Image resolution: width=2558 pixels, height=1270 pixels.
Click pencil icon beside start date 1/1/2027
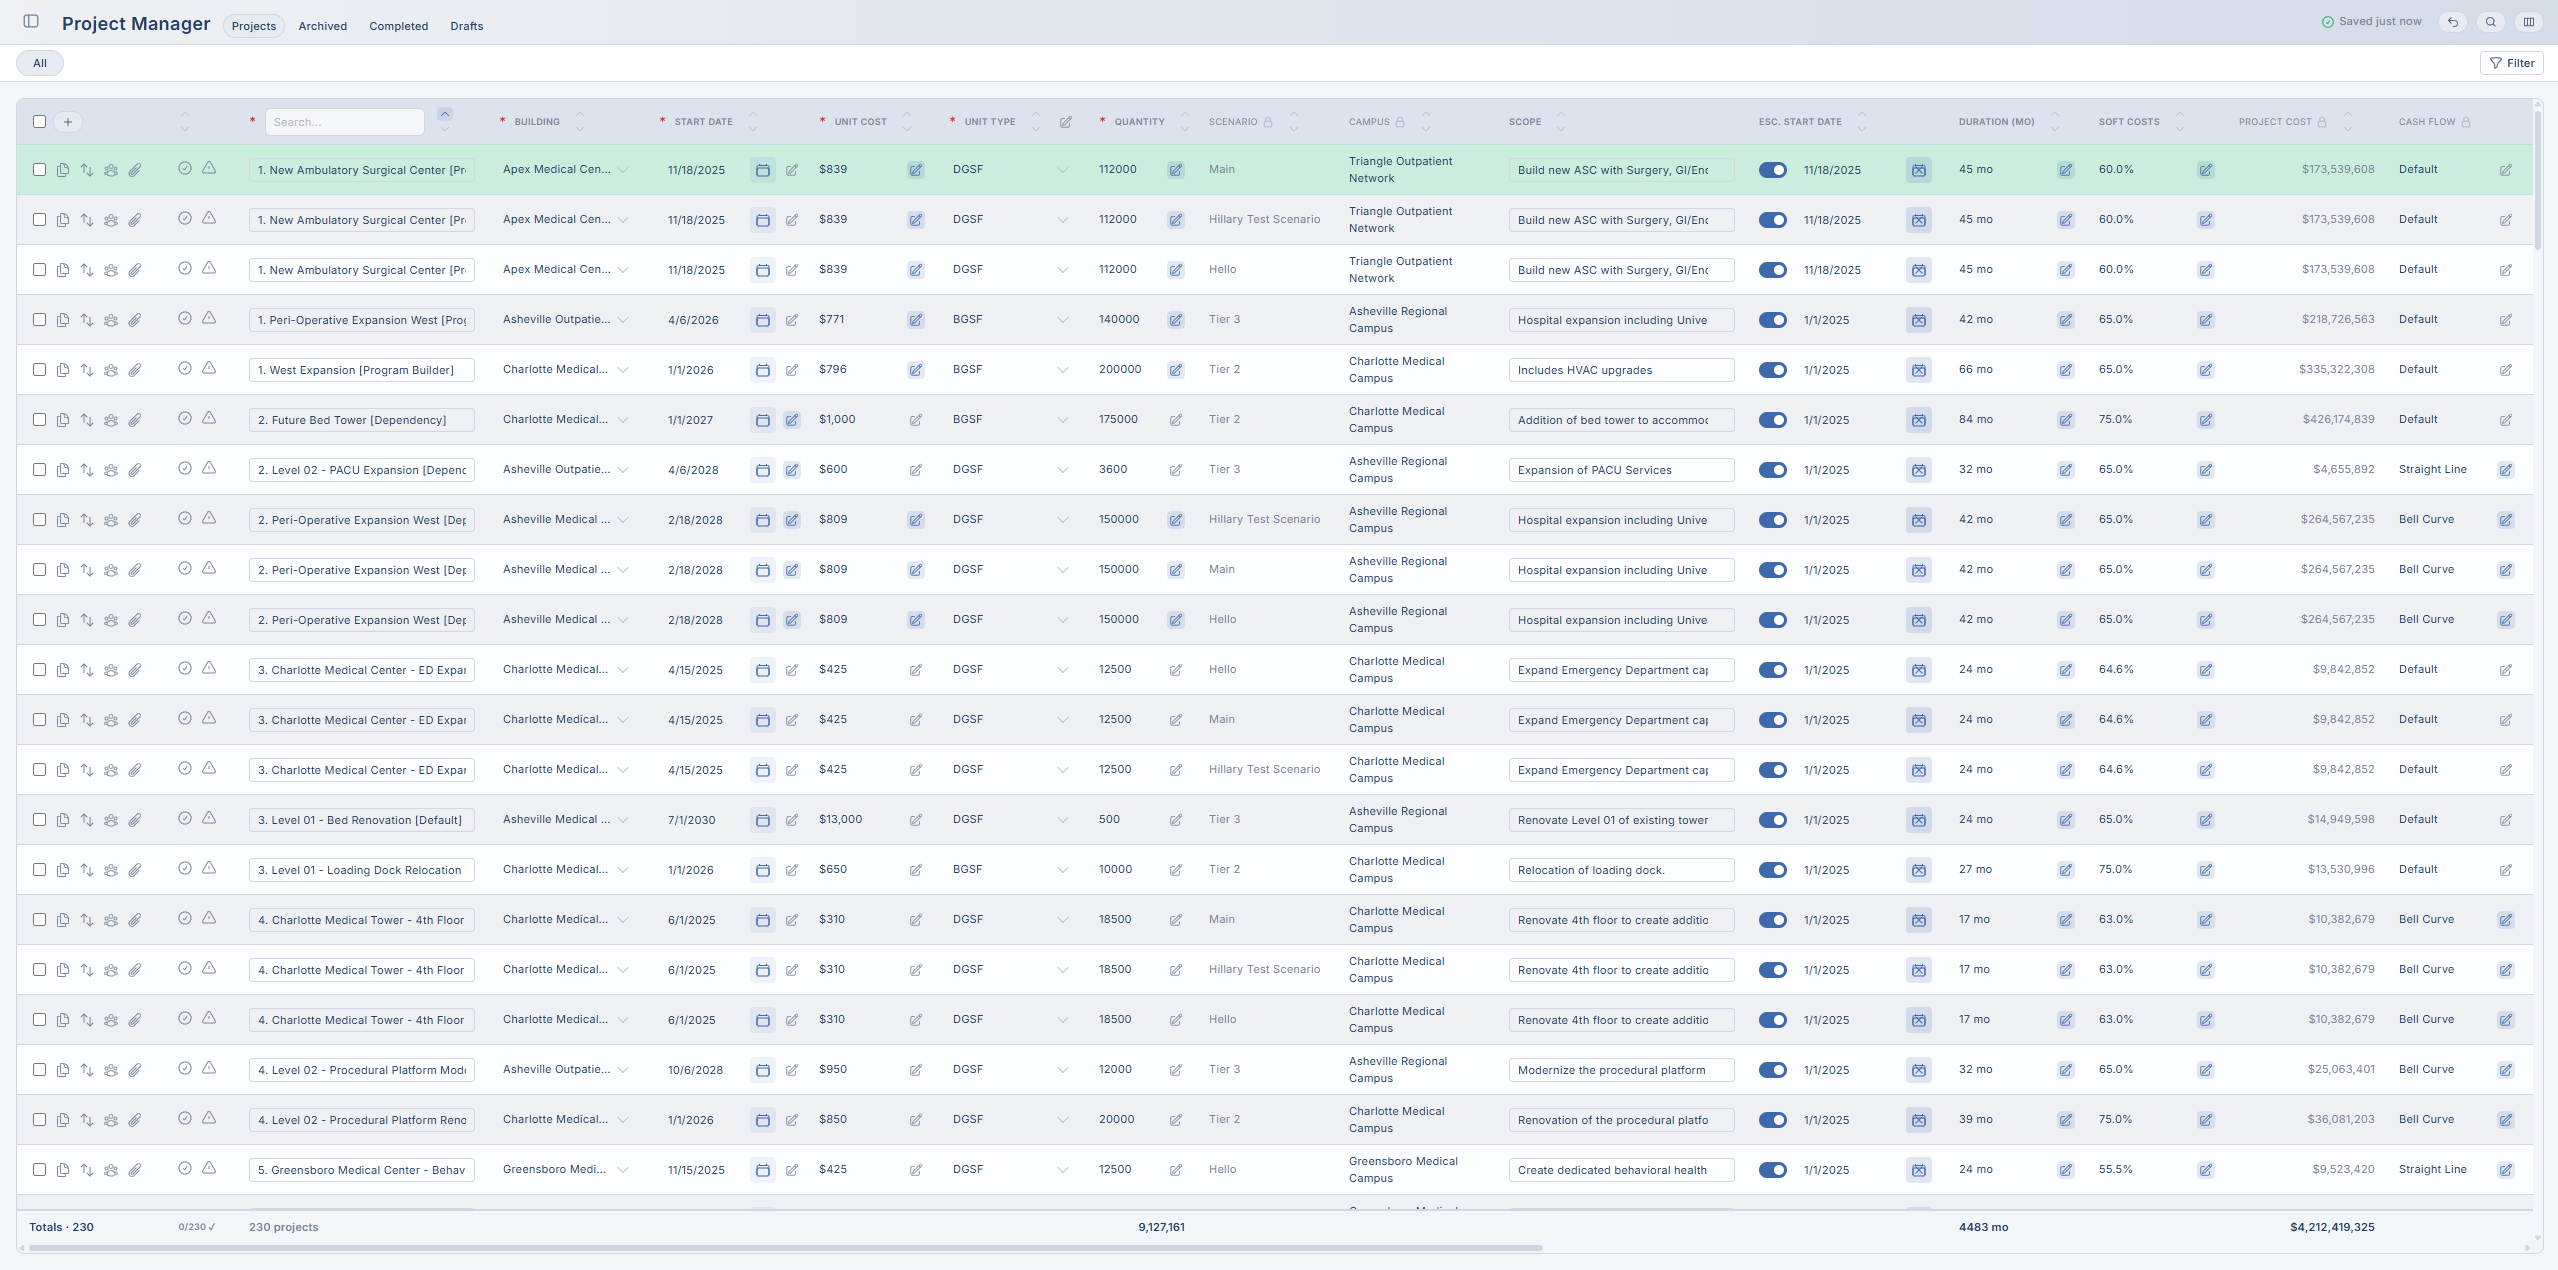[x=792, y=420]
